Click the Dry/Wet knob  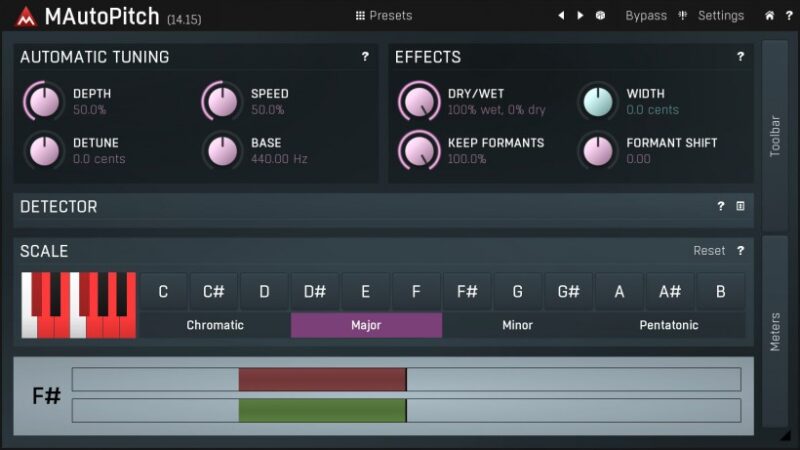[419, 101]
